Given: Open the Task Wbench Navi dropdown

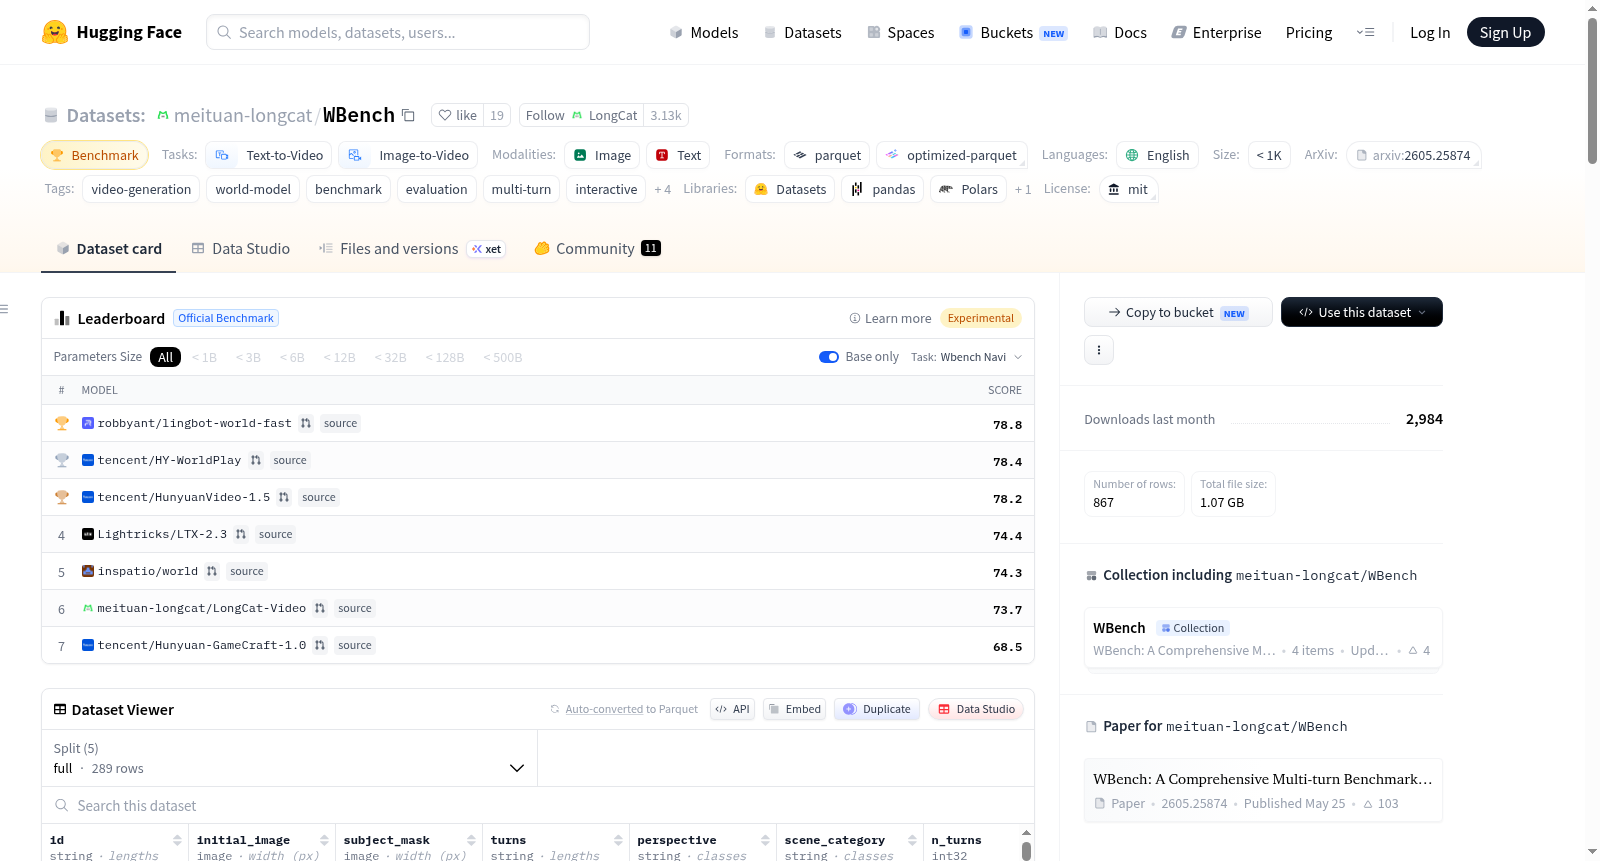Looking at the screenshot, I should pos(967,357).
